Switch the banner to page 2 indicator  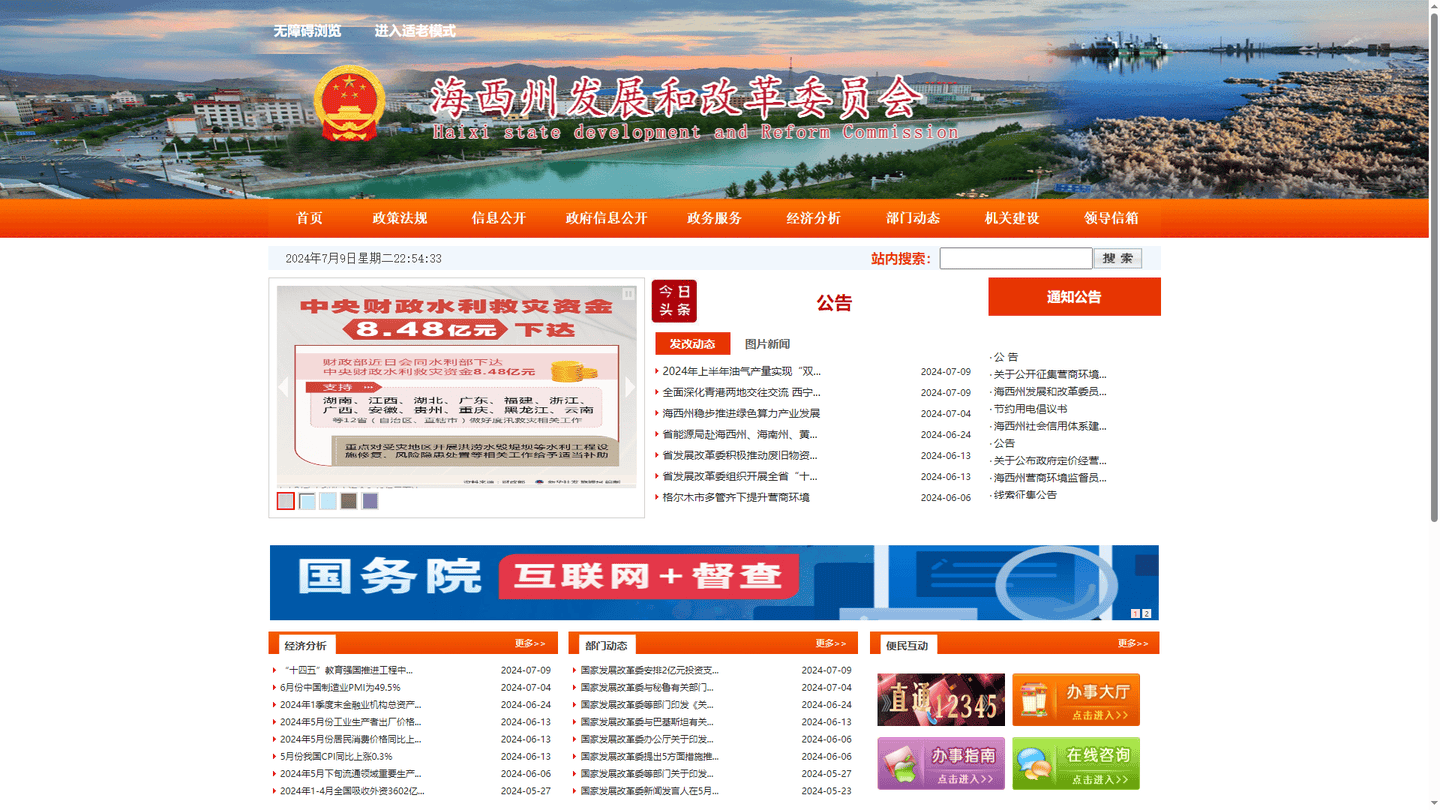tap(1147, 614)
